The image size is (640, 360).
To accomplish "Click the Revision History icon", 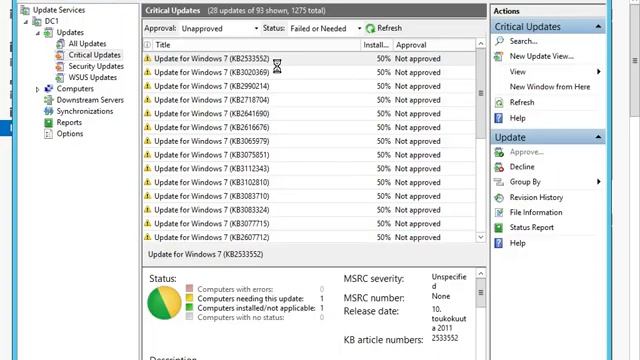I will click(499, 198).
